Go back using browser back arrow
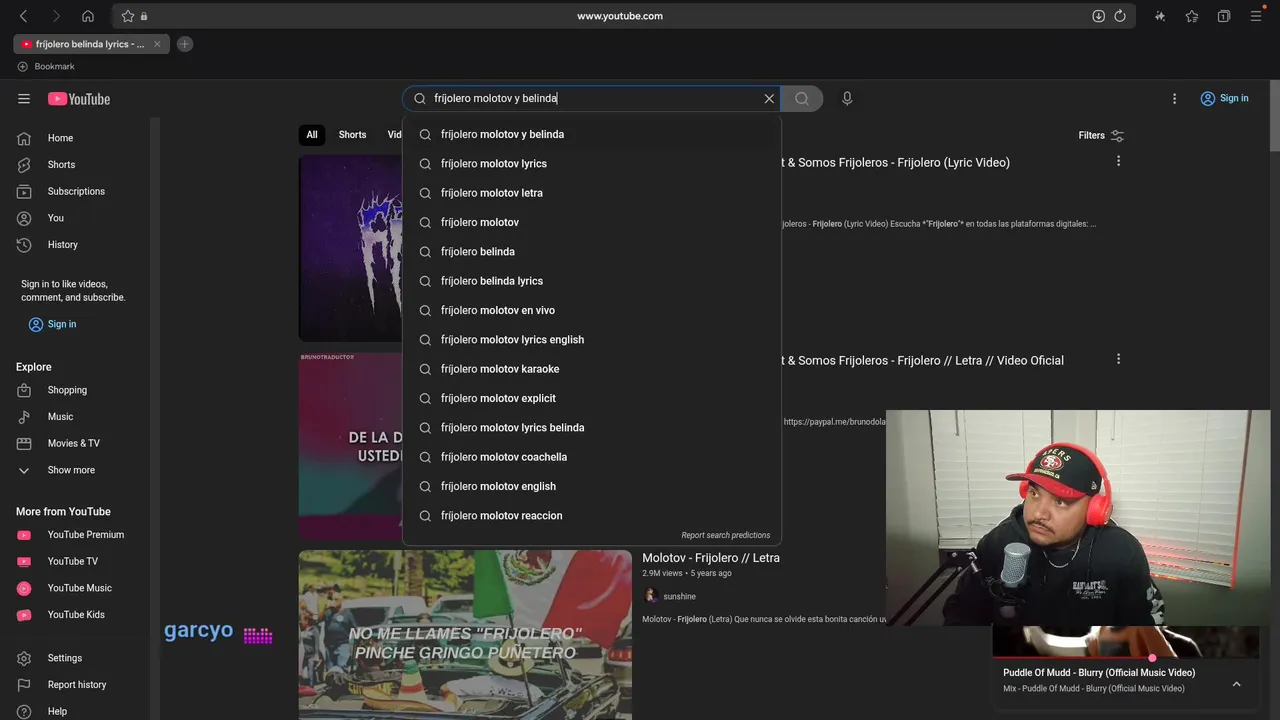The width and height of the screenshot is (1280, 720). click(24, 16)
